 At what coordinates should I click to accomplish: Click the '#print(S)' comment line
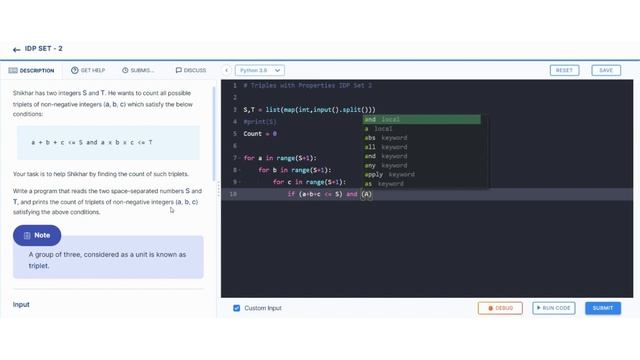(x=260, y=122)
